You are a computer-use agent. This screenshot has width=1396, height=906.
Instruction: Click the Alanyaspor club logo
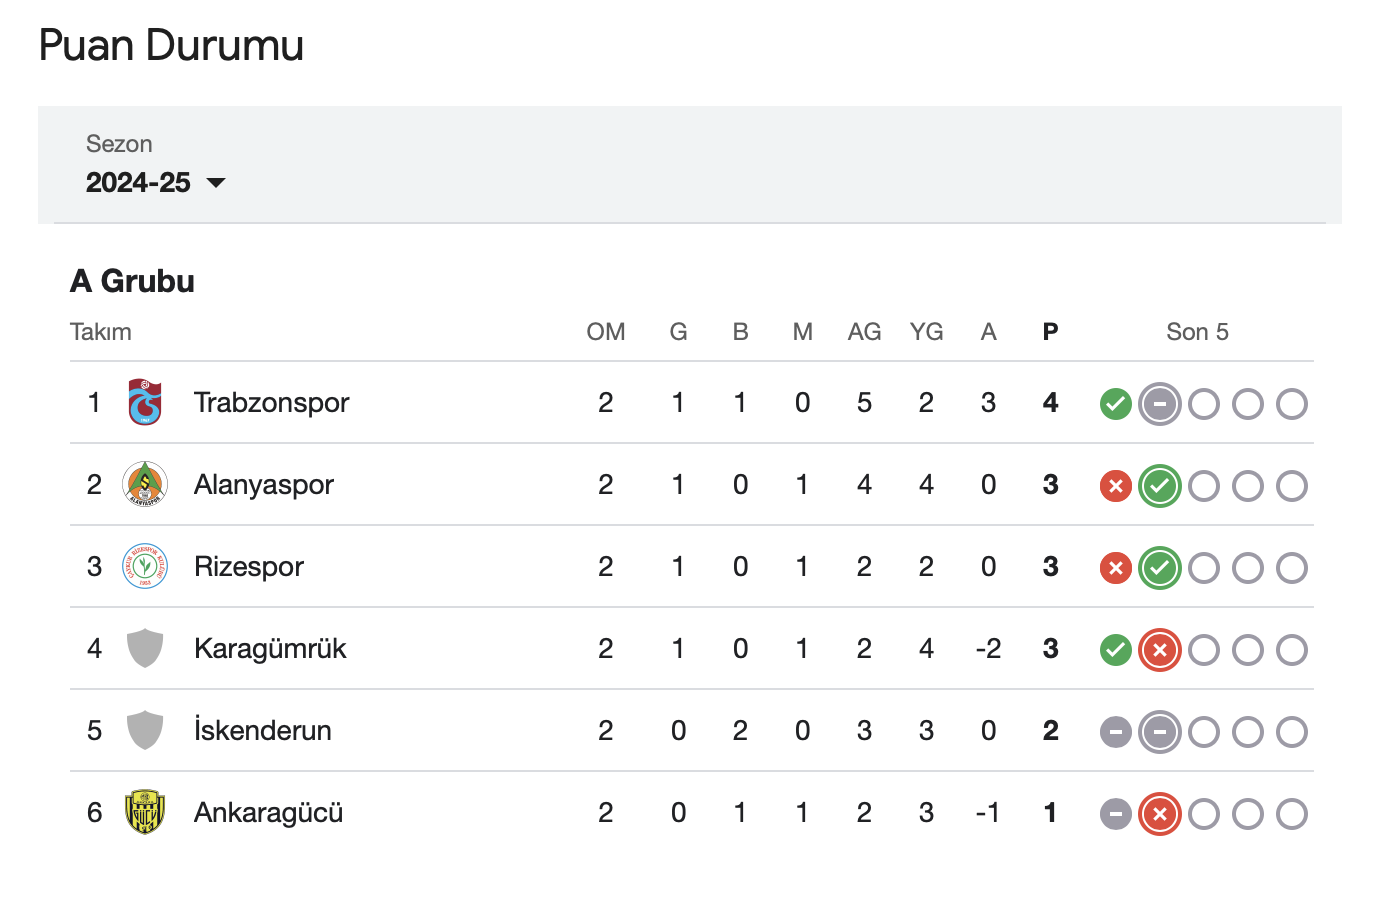click(145, 485)
